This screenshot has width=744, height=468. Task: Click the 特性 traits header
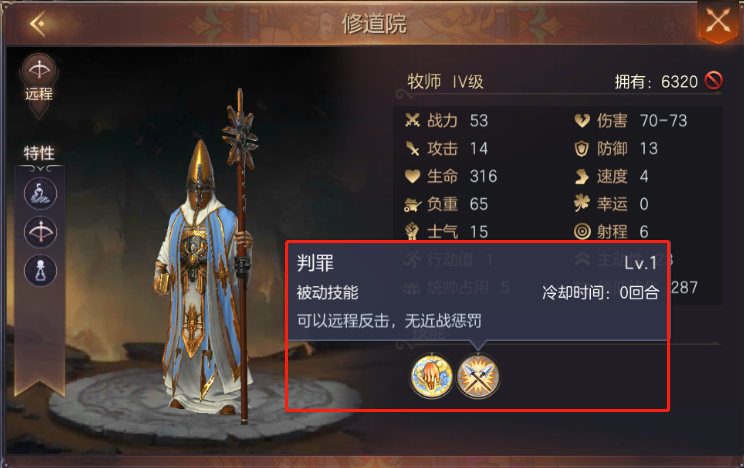point(39,153)
